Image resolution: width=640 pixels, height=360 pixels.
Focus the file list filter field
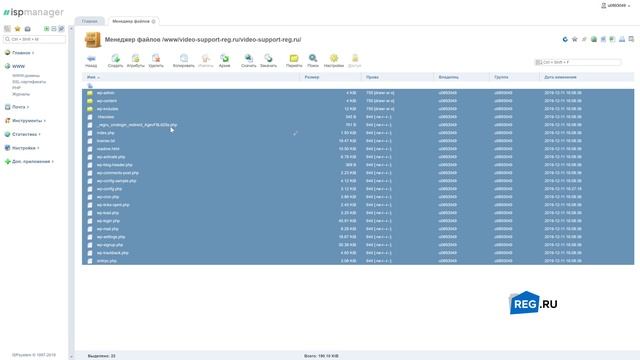(578, 62)
